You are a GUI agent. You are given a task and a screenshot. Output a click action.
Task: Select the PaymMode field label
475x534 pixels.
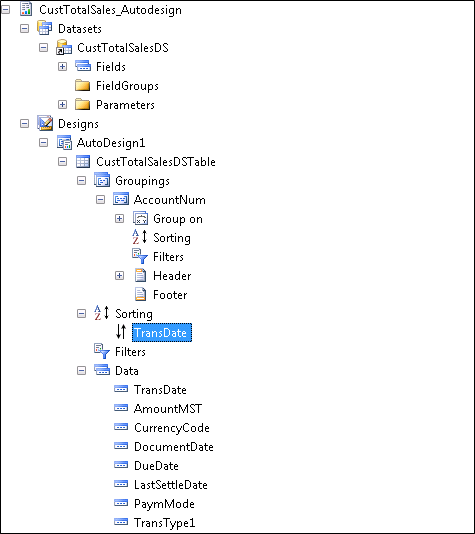[164, 503]
